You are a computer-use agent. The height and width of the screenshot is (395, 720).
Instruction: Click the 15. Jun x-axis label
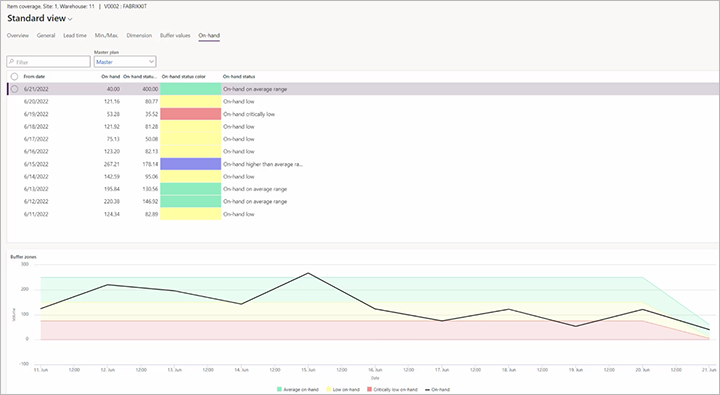click(x=308, y=370)
